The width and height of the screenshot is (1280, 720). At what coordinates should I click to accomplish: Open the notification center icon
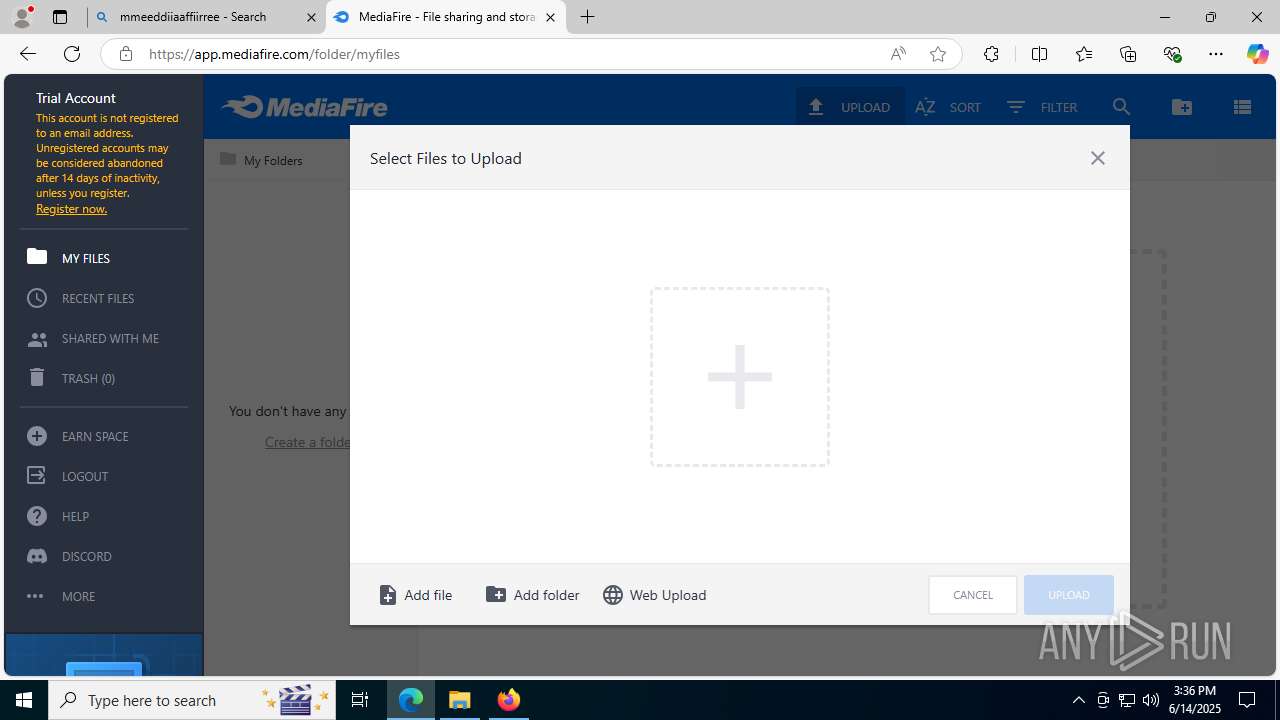pyautogui.click(x=1247, y=700)
